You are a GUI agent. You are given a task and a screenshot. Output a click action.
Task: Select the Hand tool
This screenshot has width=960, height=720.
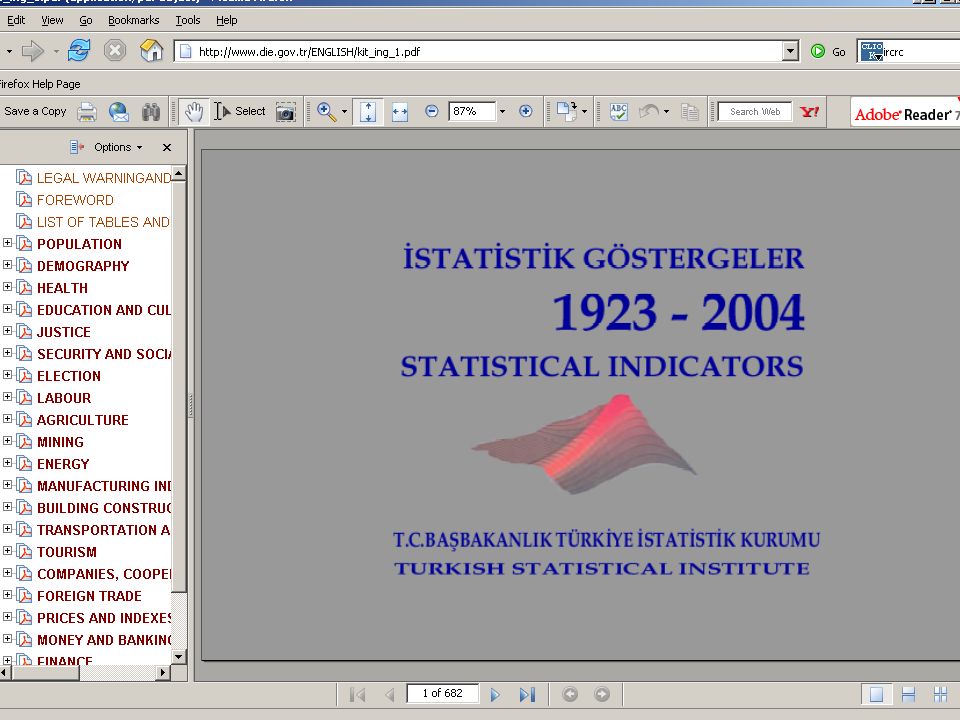(x=194, y=112)
